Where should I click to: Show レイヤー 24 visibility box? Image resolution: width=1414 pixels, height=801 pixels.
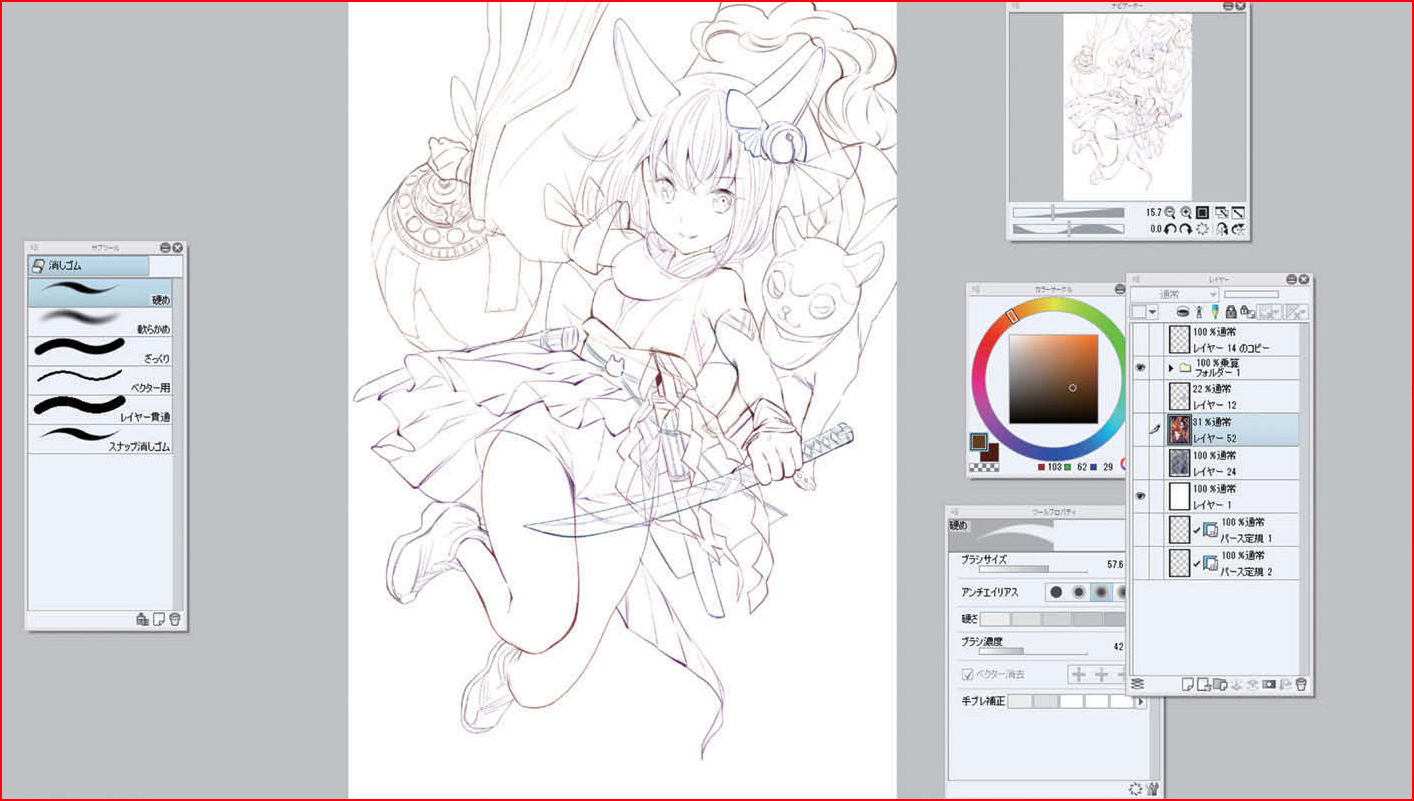(x=1140, y=463)
